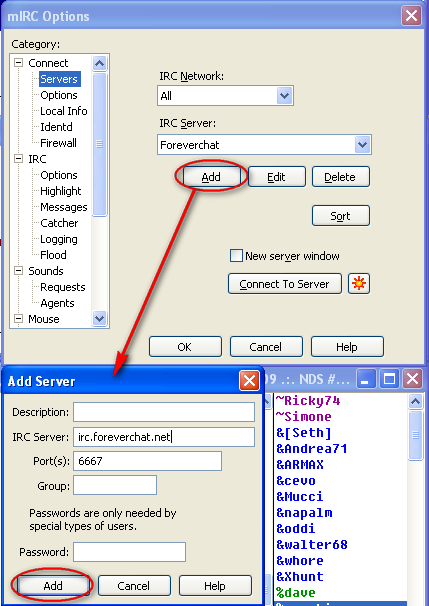Select Local Info in category tree
Image resolution: width=429 pixels, height=606 pixels.
click(64, 111)
